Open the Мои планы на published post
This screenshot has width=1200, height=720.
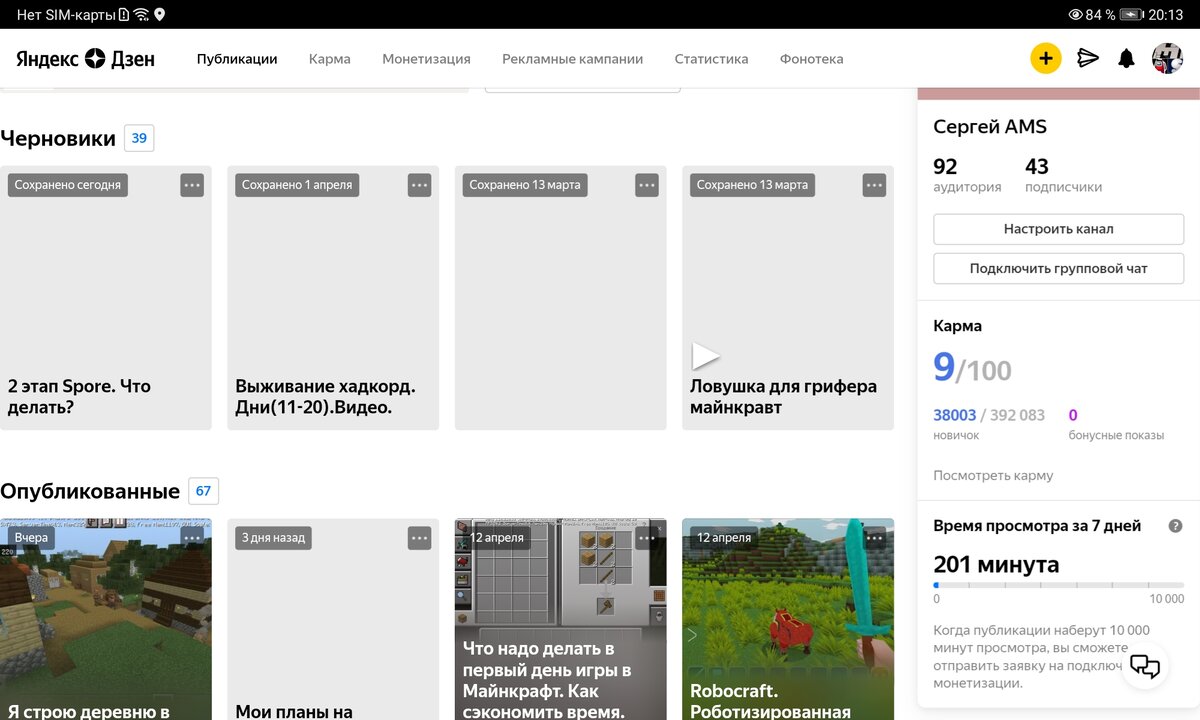(x=333, y=619)
